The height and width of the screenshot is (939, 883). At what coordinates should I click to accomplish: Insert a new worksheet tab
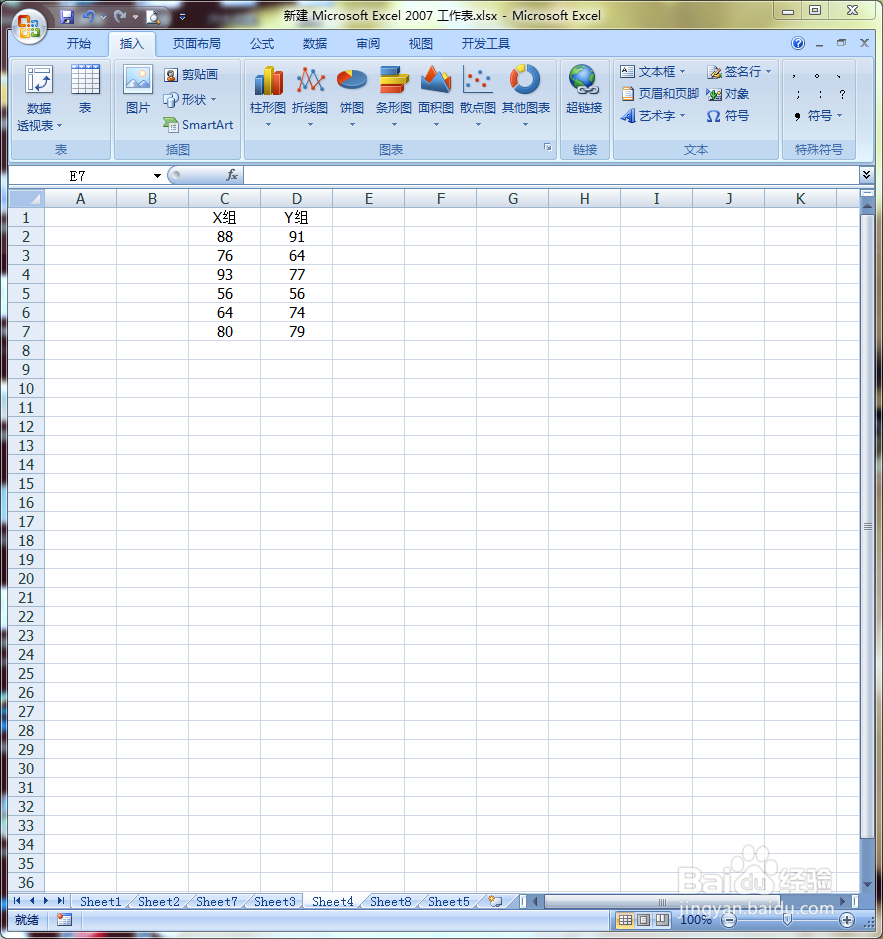(495, 901)
